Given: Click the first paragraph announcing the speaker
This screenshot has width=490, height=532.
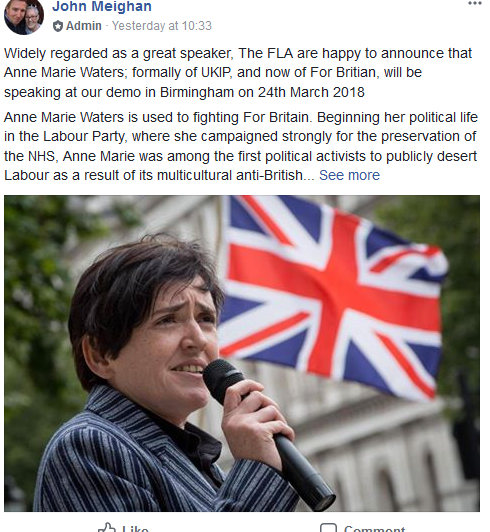Looking at the screenshot, I should tap(238, 73).
